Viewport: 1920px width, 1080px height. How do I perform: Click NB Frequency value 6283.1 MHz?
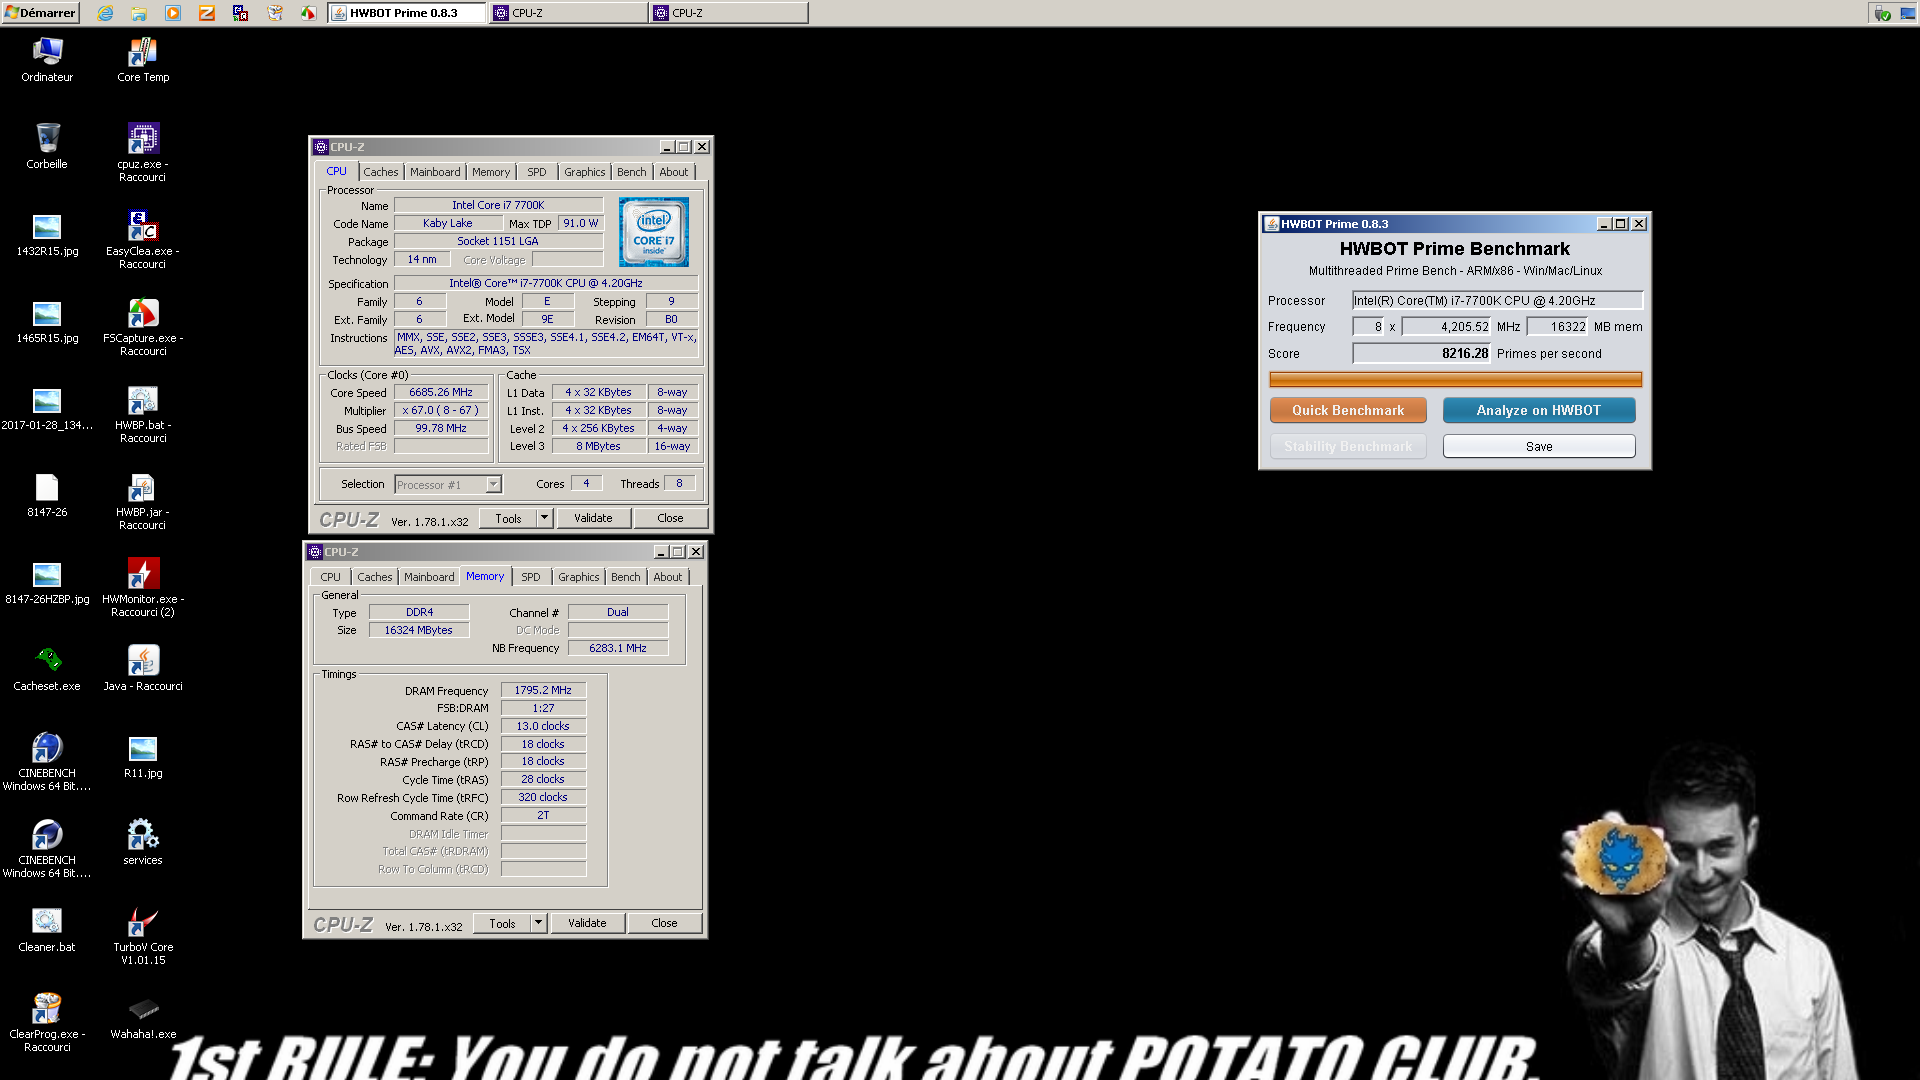coord(618,648)
